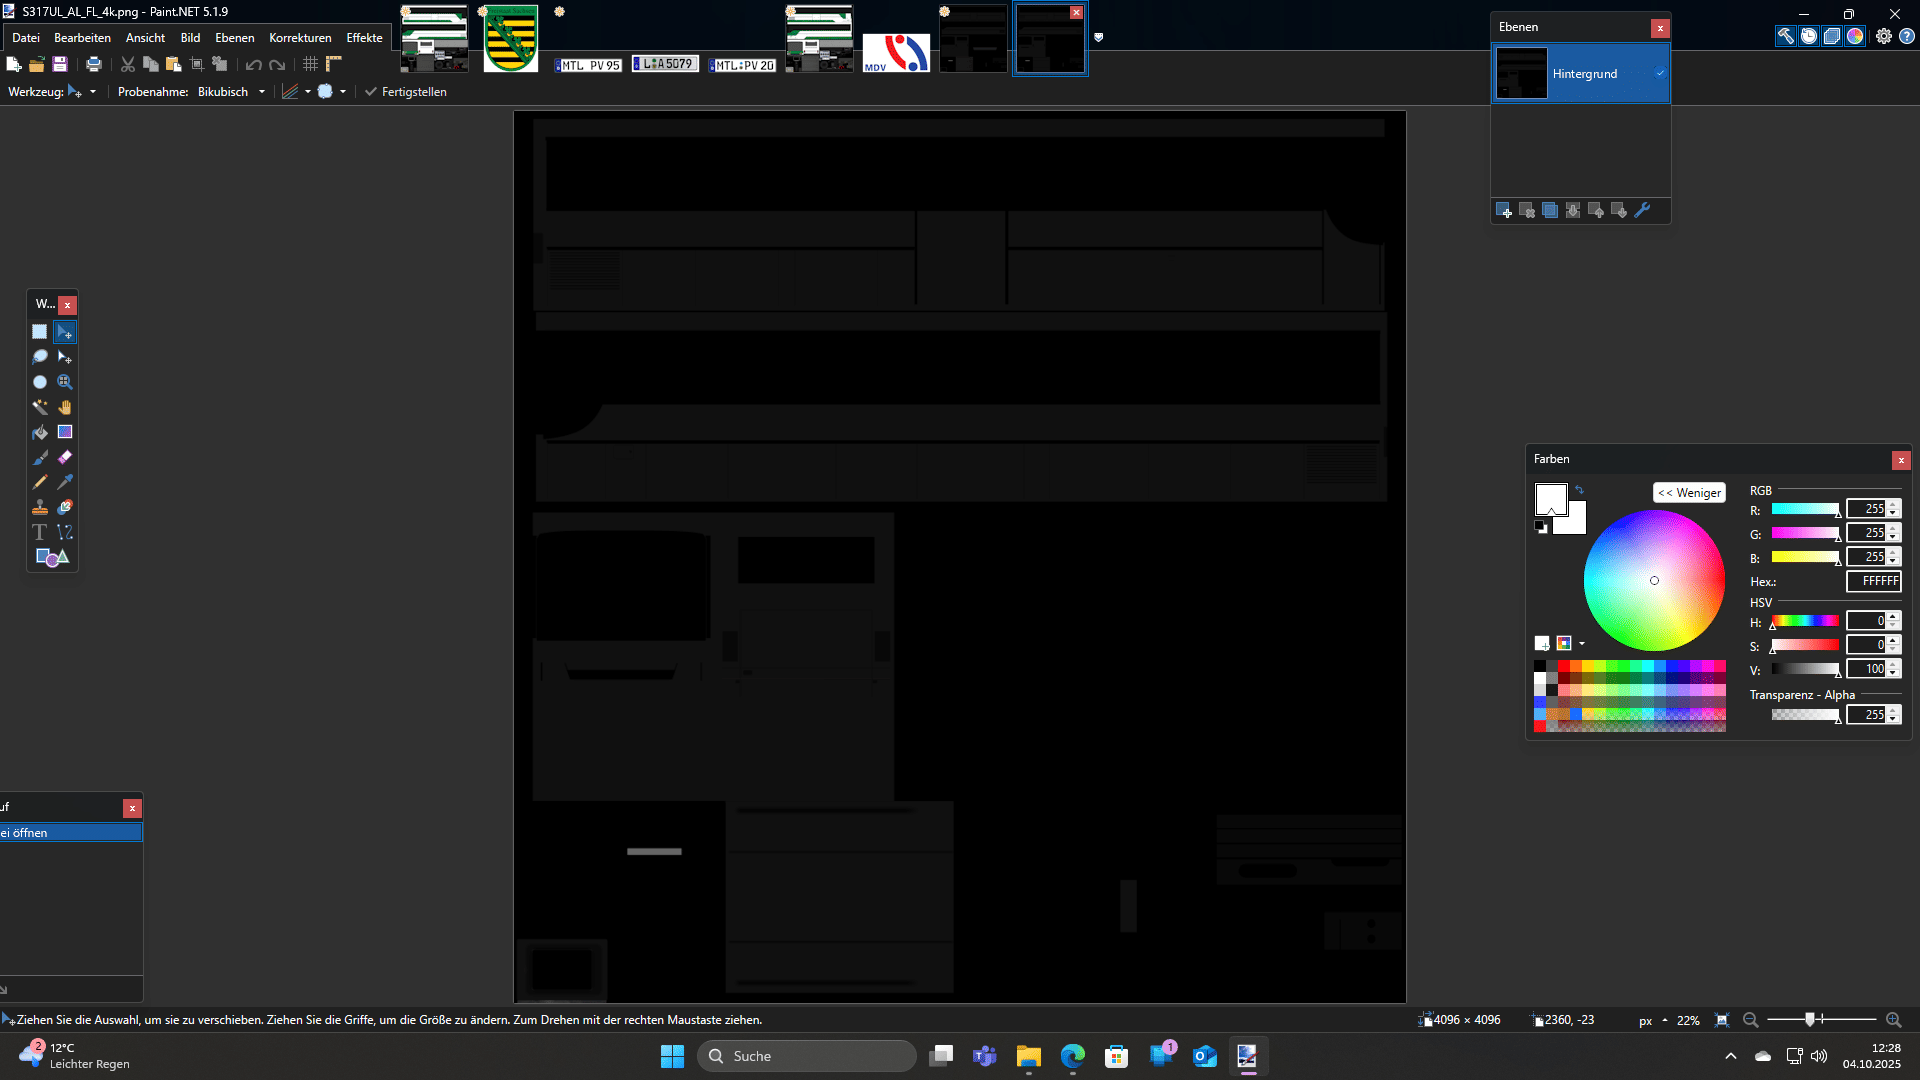Expand the Werkzeug tool chooser dropdown
The width and height of the screenshot is (1920, 1080).
pyautogui.click(x=93, y=92)
